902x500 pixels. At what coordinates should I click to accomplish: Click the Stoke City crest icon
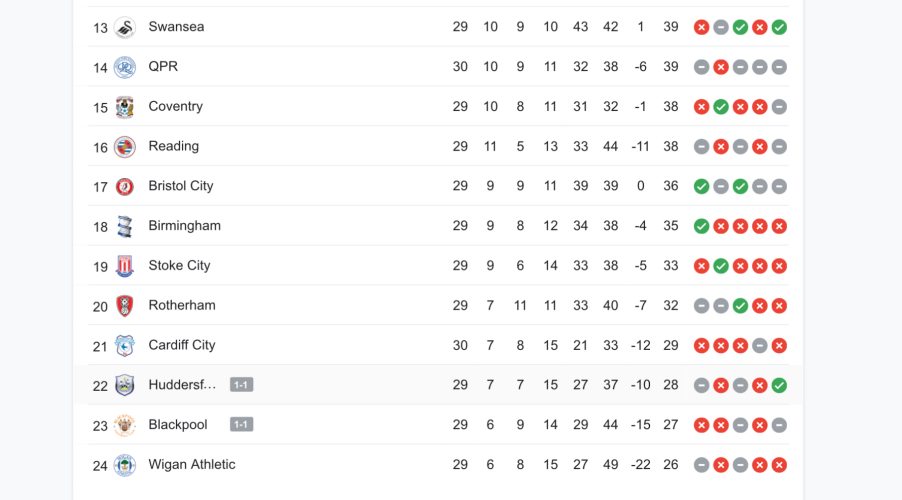124,266
